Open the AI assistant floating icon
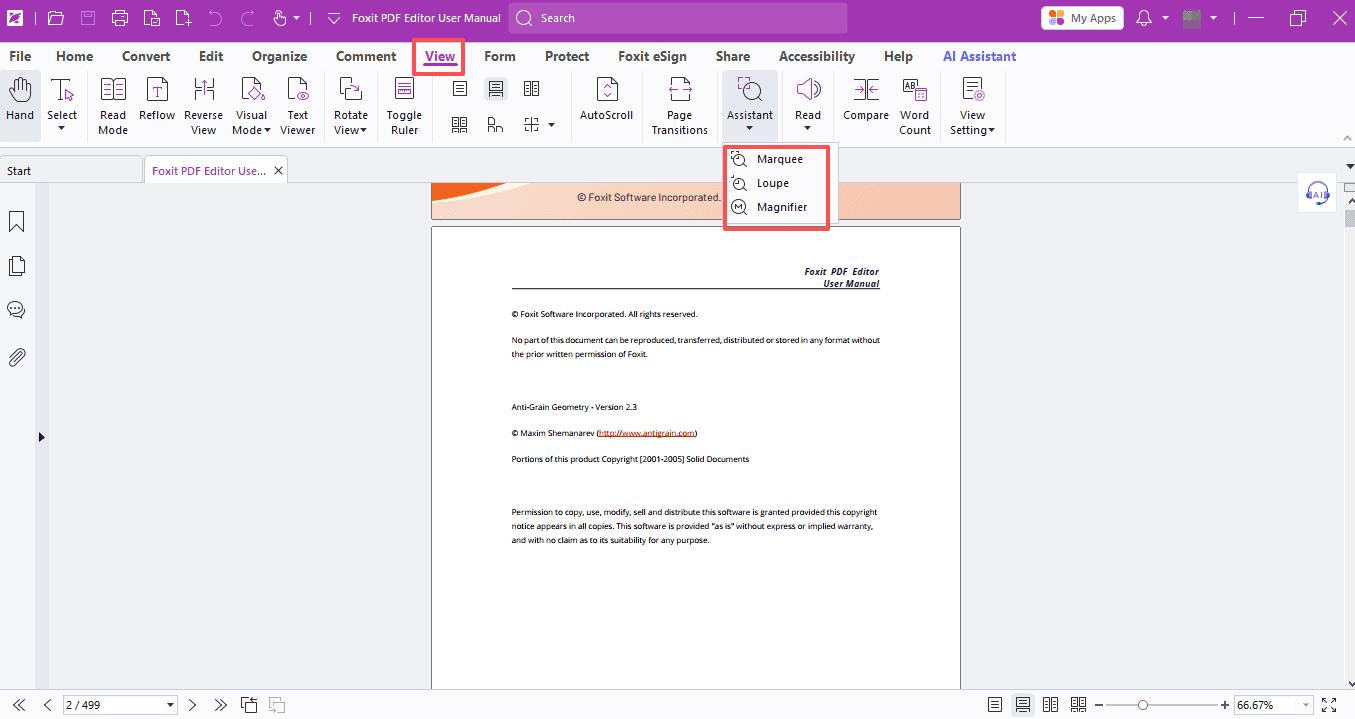 [1318, 193]
